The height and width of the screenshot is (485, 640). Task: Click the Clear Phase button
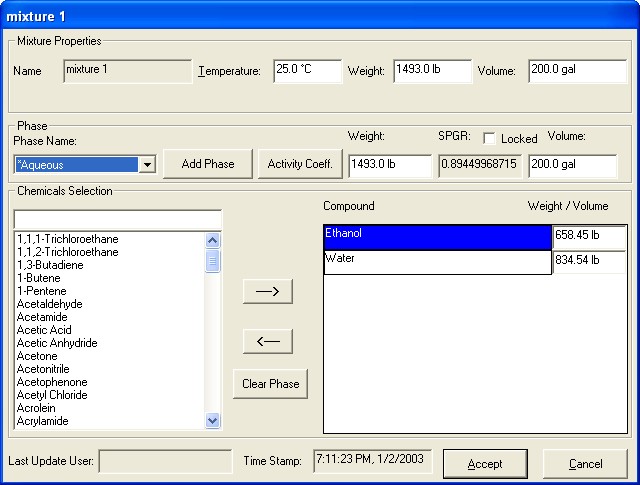click(x=270, y=384)
